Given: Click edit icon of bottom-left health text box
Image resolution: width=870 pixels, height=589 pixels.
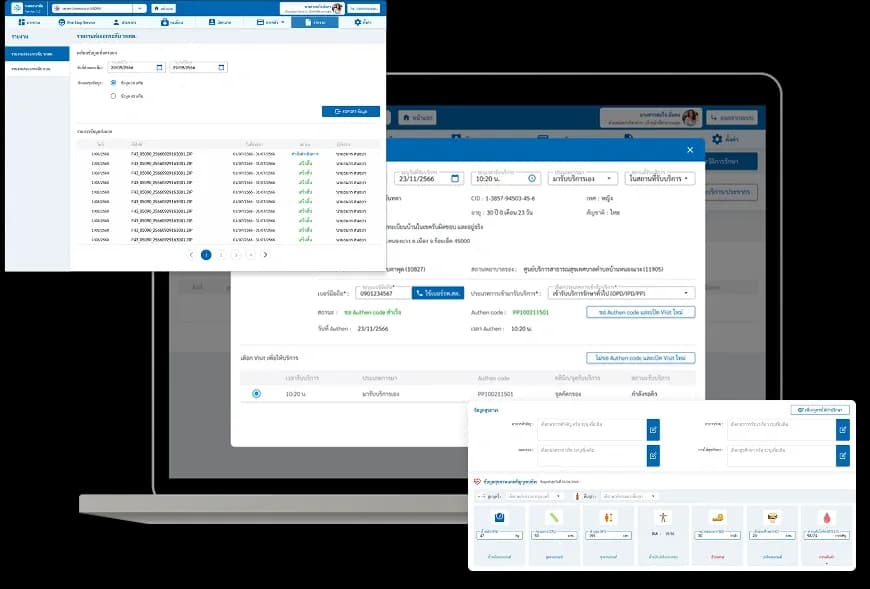Looking at the screenshot, I should 653,455.
